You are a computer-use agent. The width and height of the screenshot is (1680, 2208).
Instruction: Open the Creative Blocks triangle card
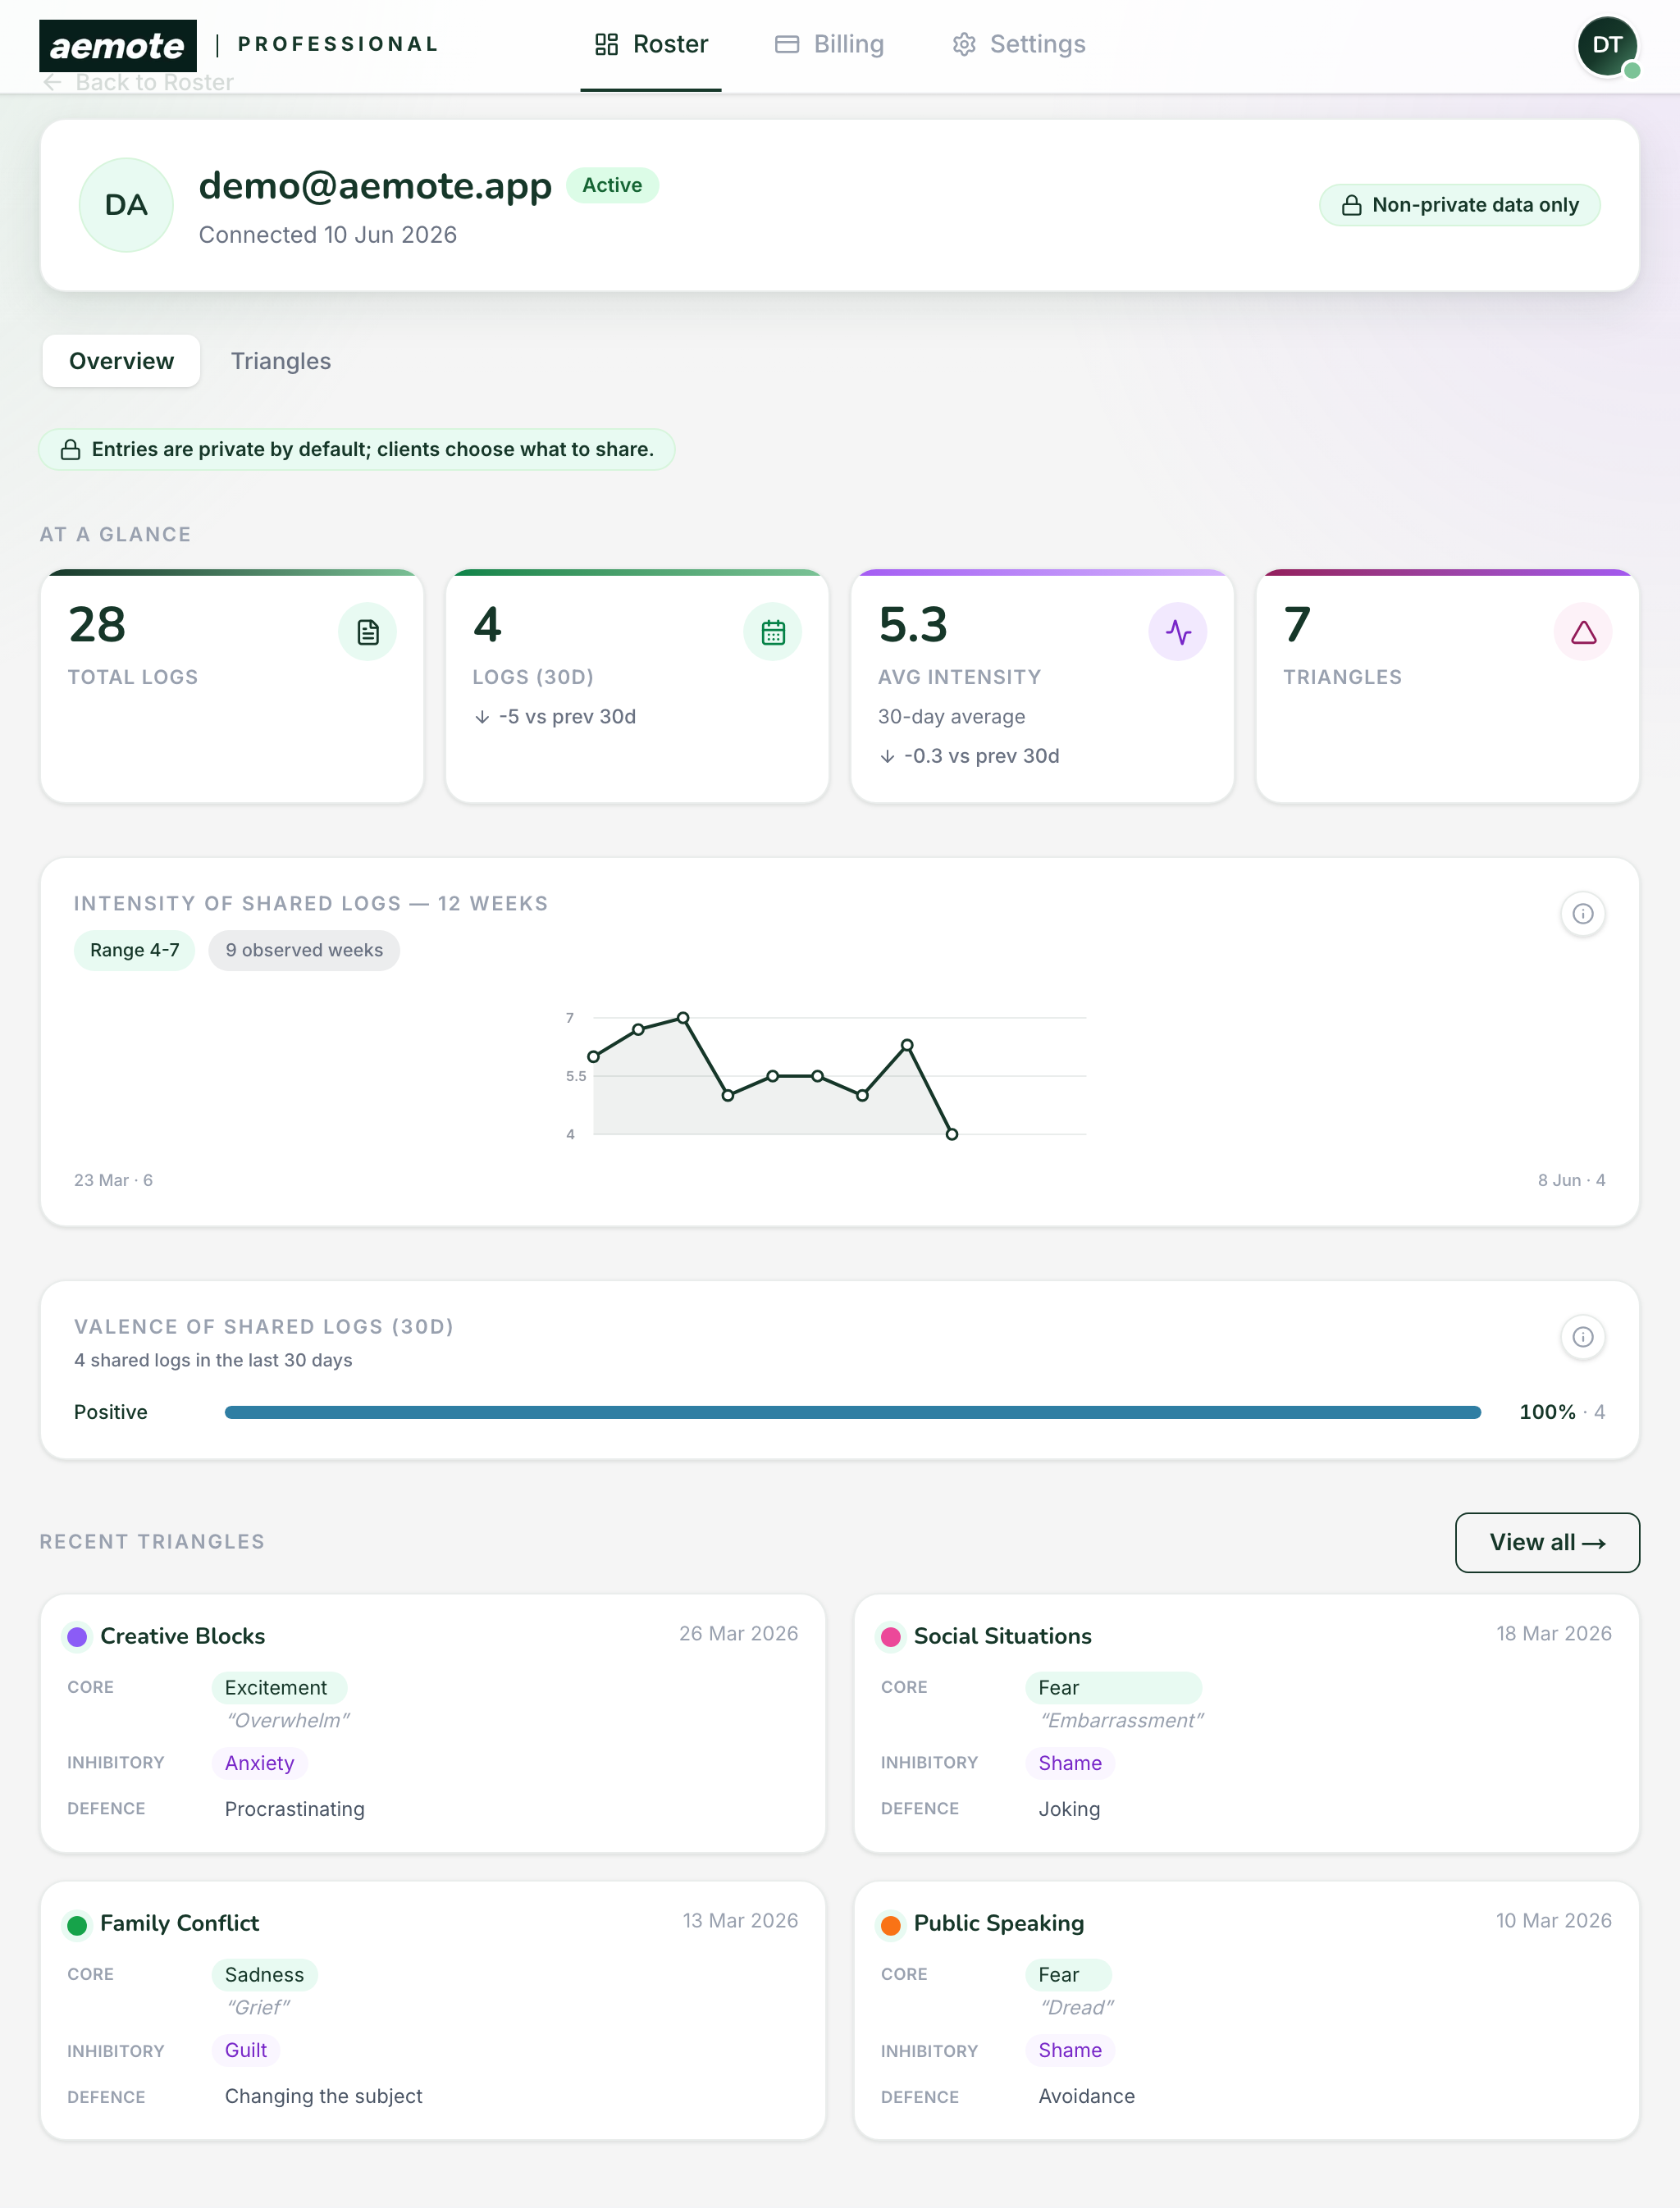(433, 1724)
